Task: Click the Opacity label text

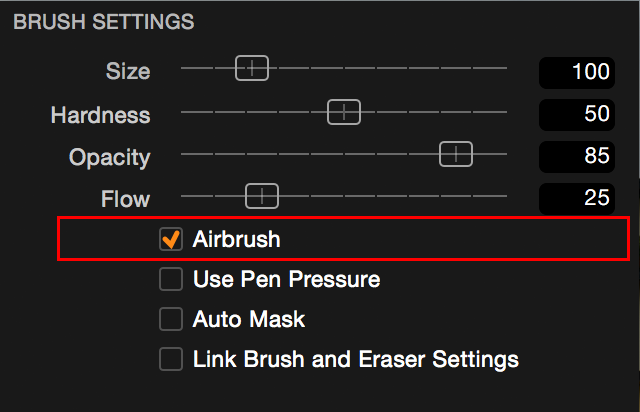Action: click(x=110, y=158)
